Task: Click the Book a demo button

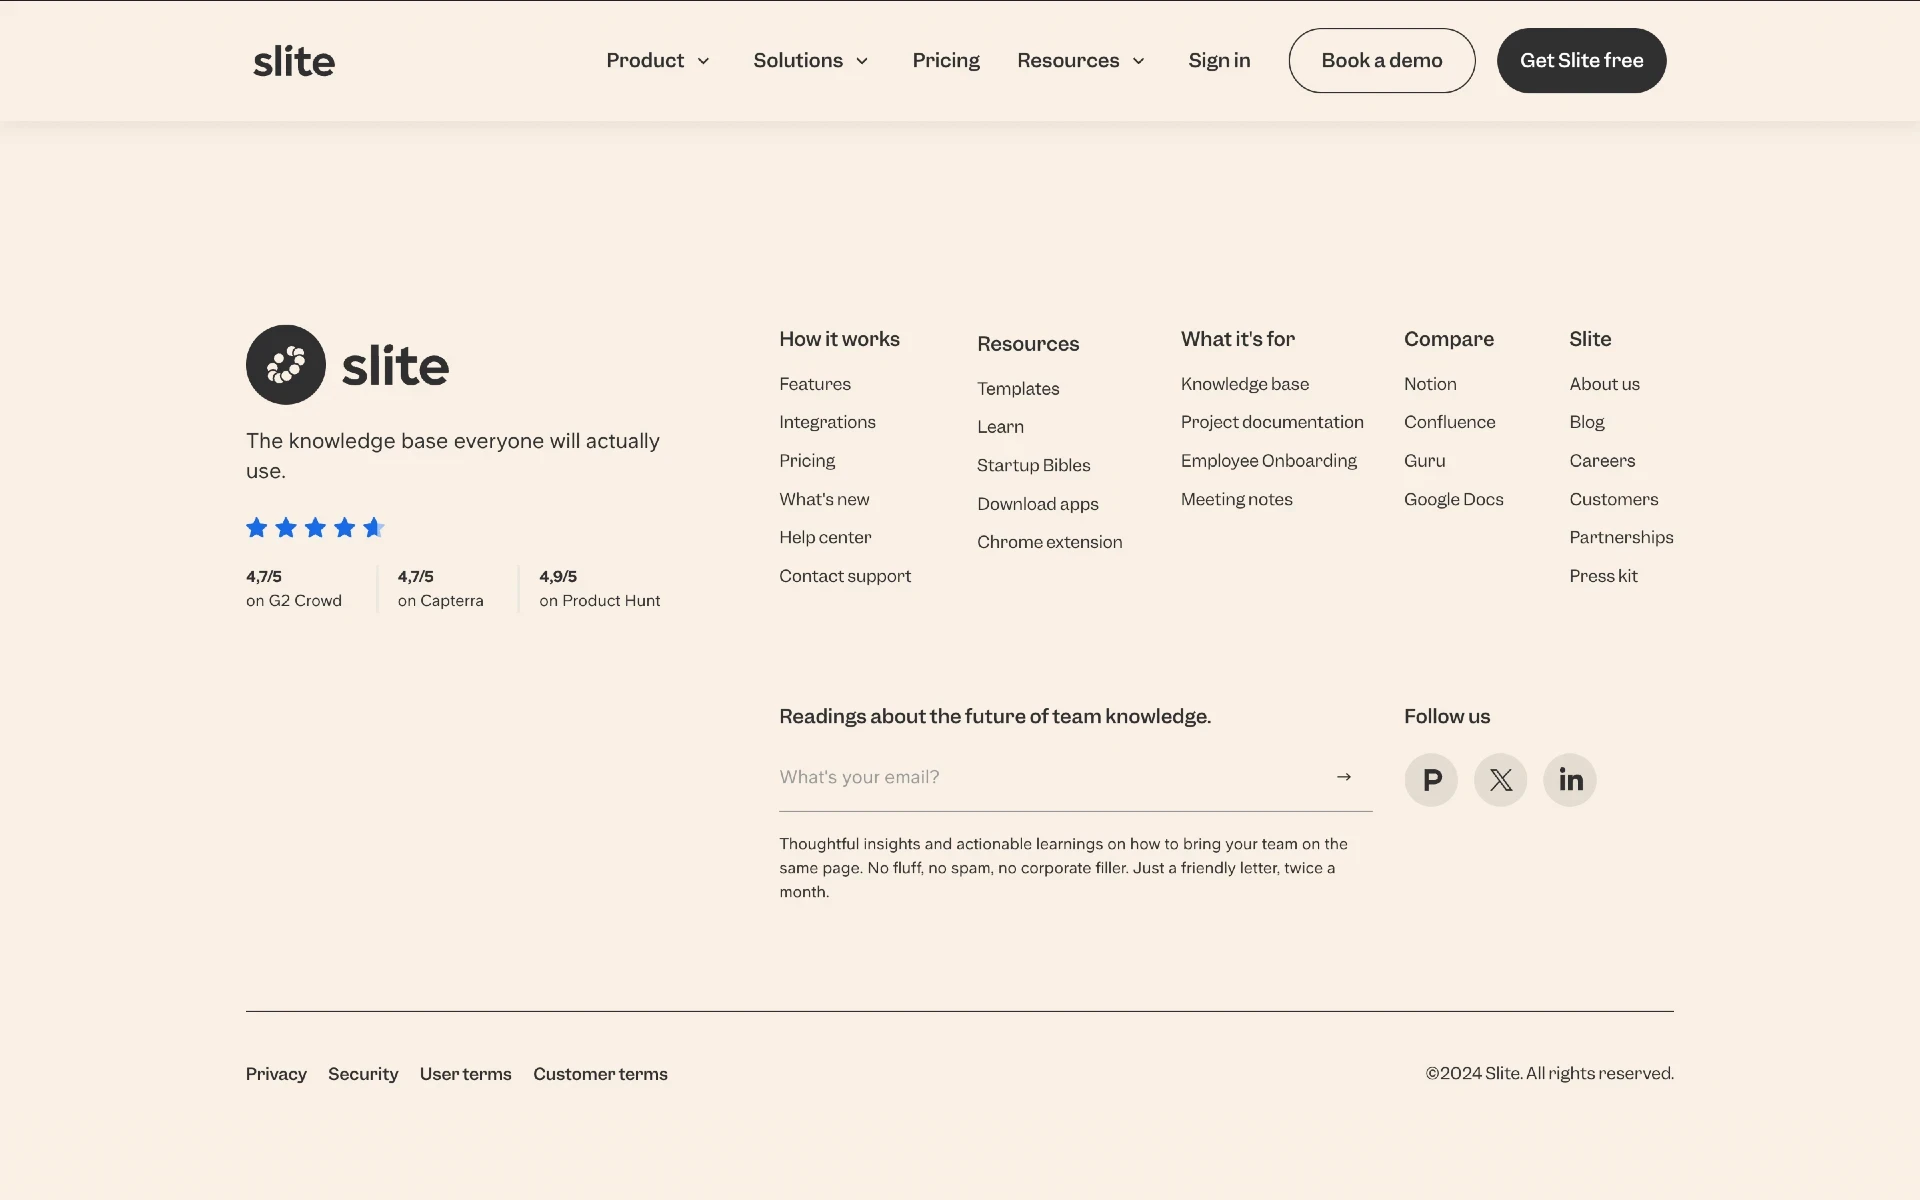Action: click(1381, 59)
